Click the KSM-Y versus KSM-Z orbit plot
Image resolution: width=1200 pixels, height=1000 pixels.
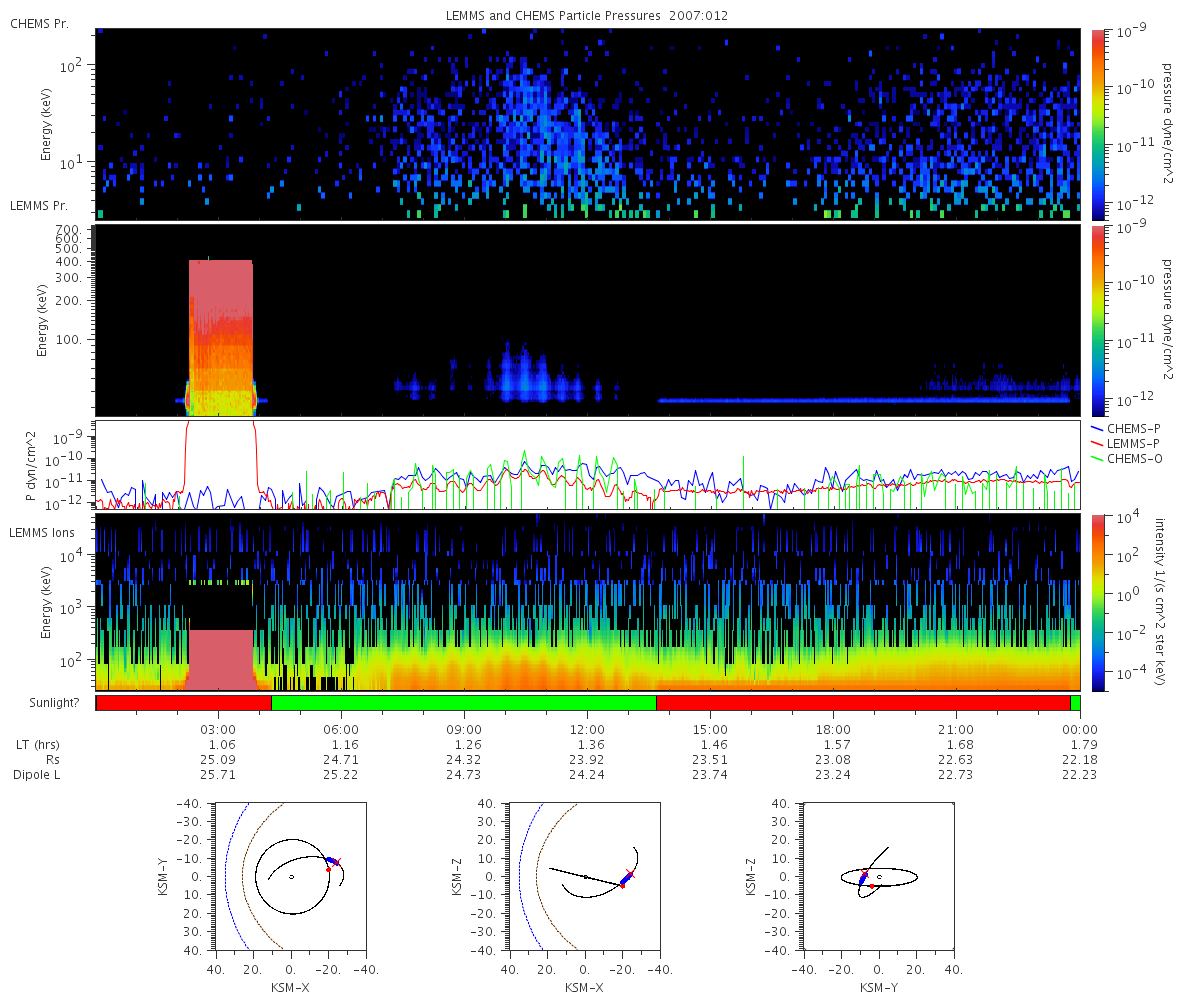click(x=879, y=876)
